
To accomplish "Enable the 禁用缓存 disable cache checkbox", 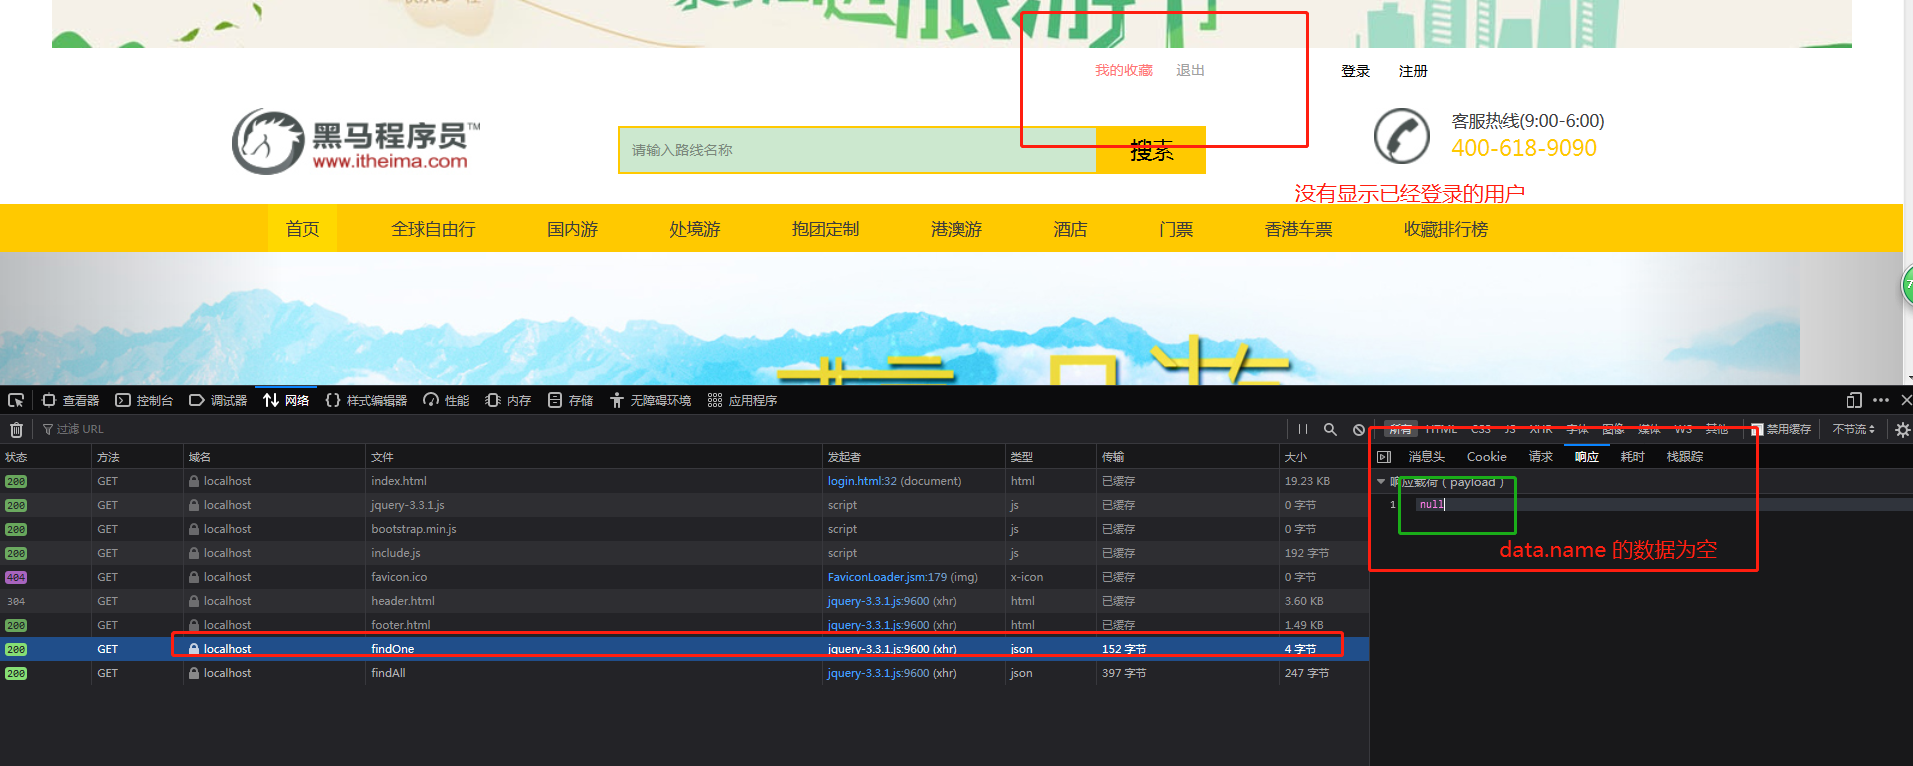I will click(1757, 430).
